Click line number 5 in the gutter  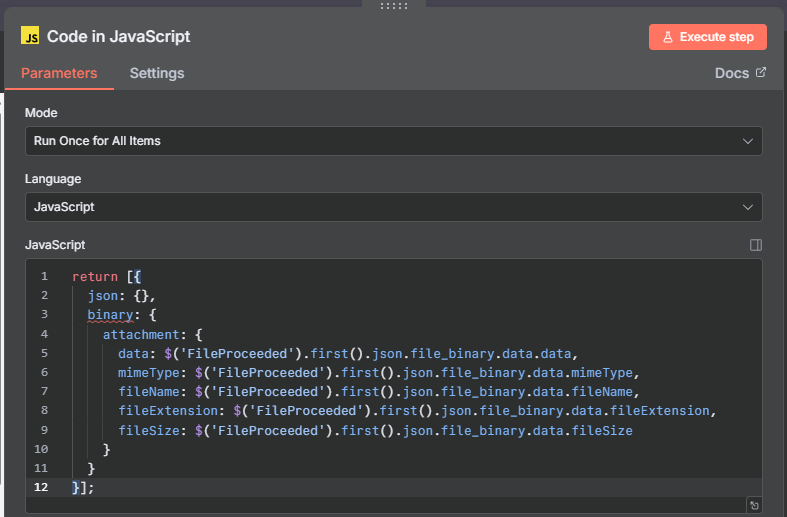click(45, 353)
